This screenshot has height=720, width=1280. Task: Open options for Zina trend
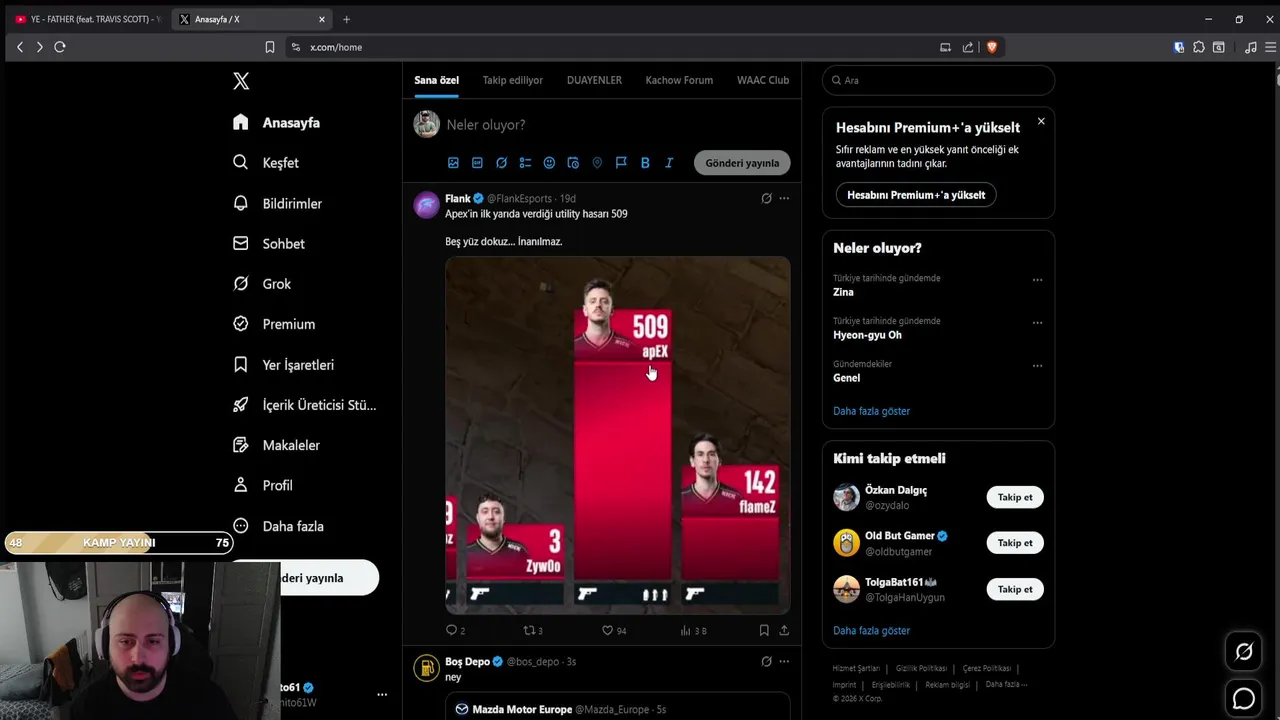[x=1037, y=280]
